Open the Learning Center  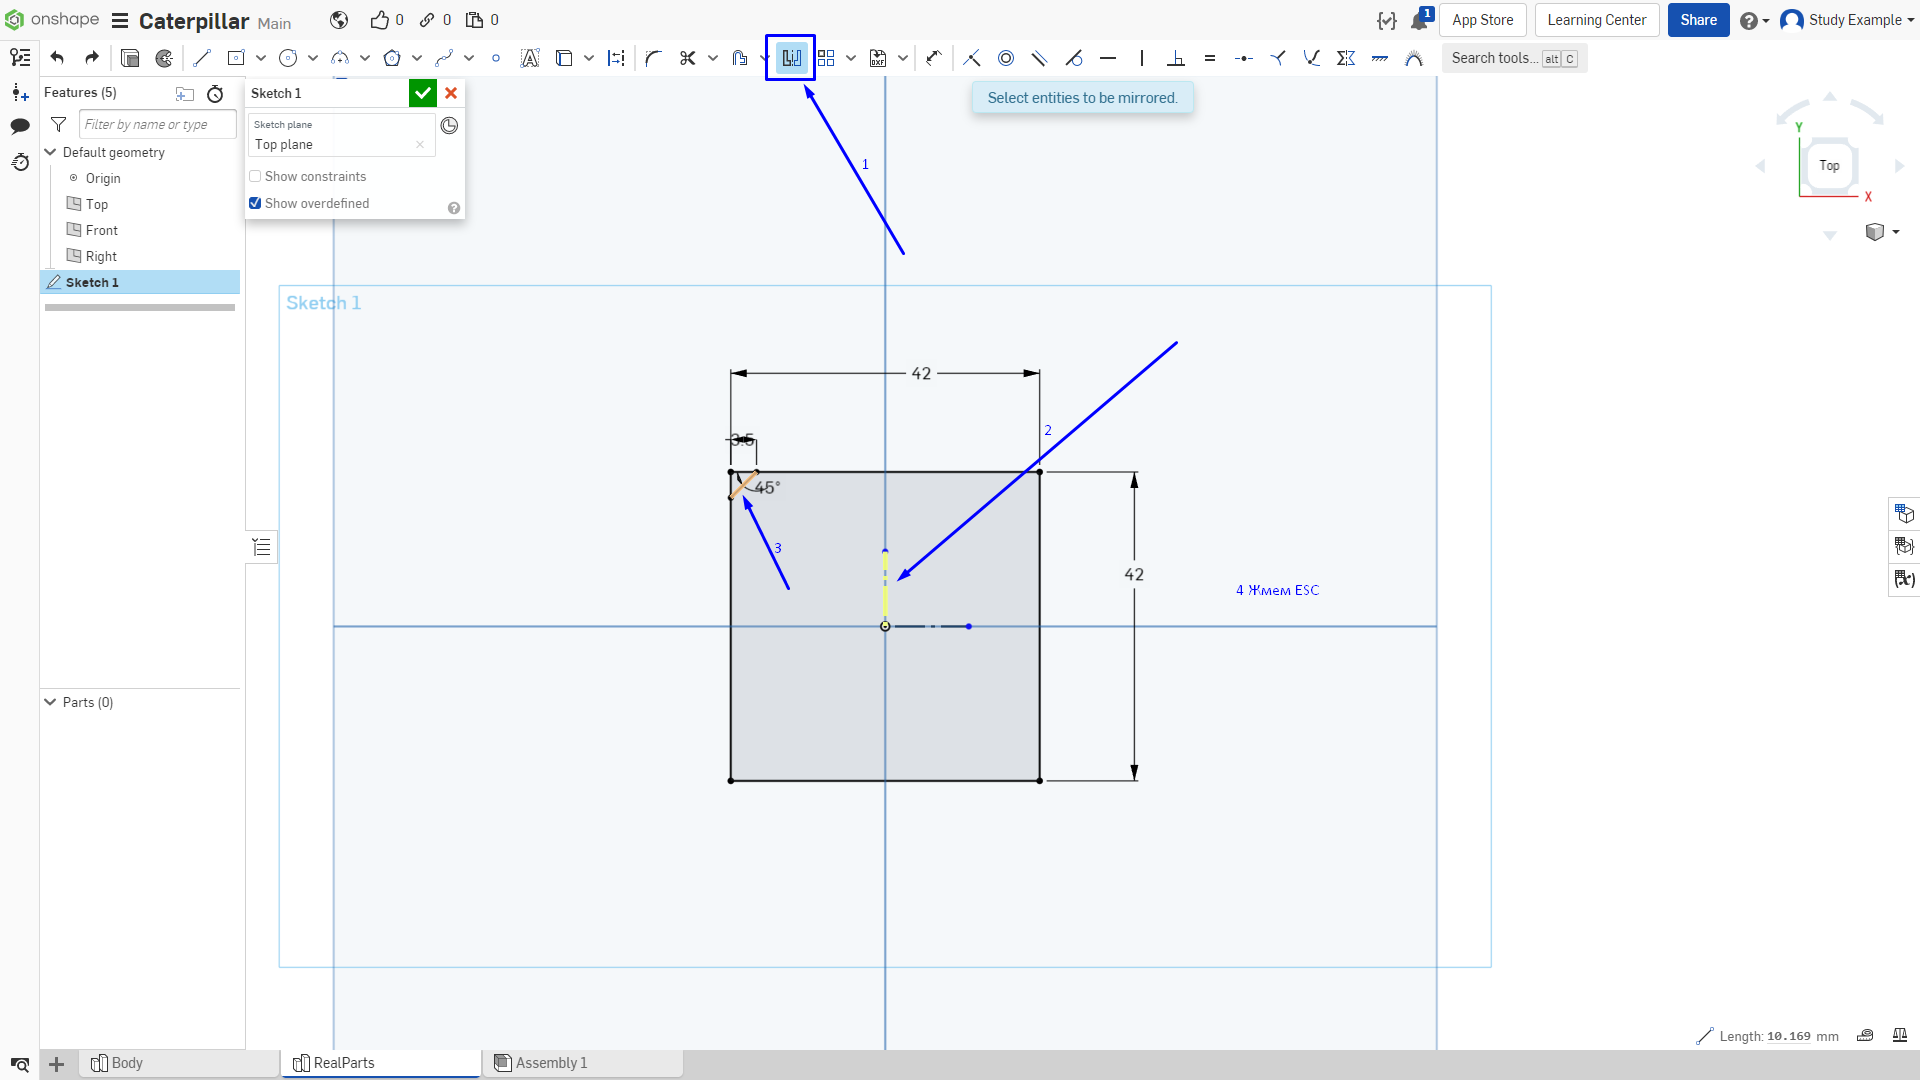point(1597,20)
